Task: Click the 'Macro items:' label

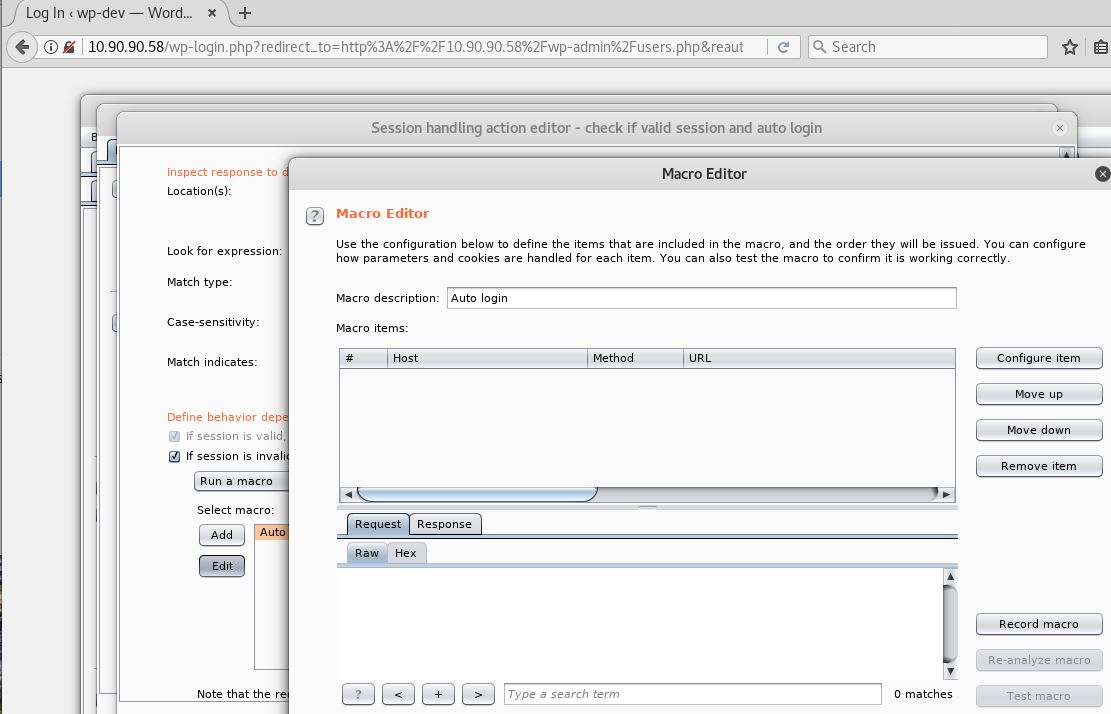Action: (x=372, y=328)
